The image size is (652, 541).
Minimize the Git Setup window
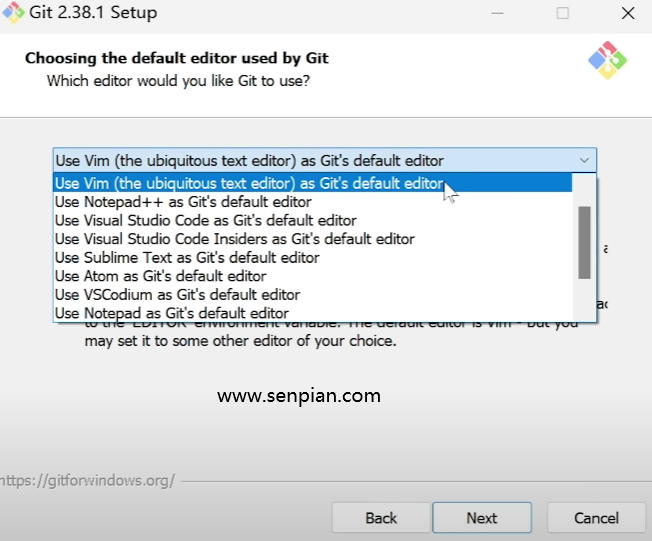(496, 14)
